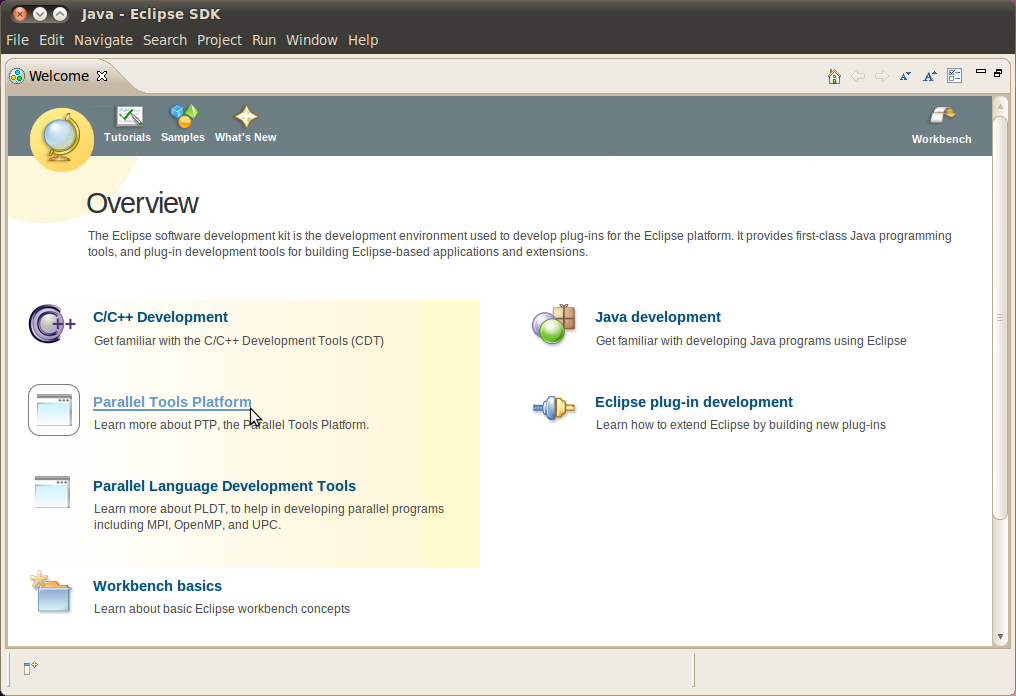
Task: Open the Java development link
Action: click(658, 317)
